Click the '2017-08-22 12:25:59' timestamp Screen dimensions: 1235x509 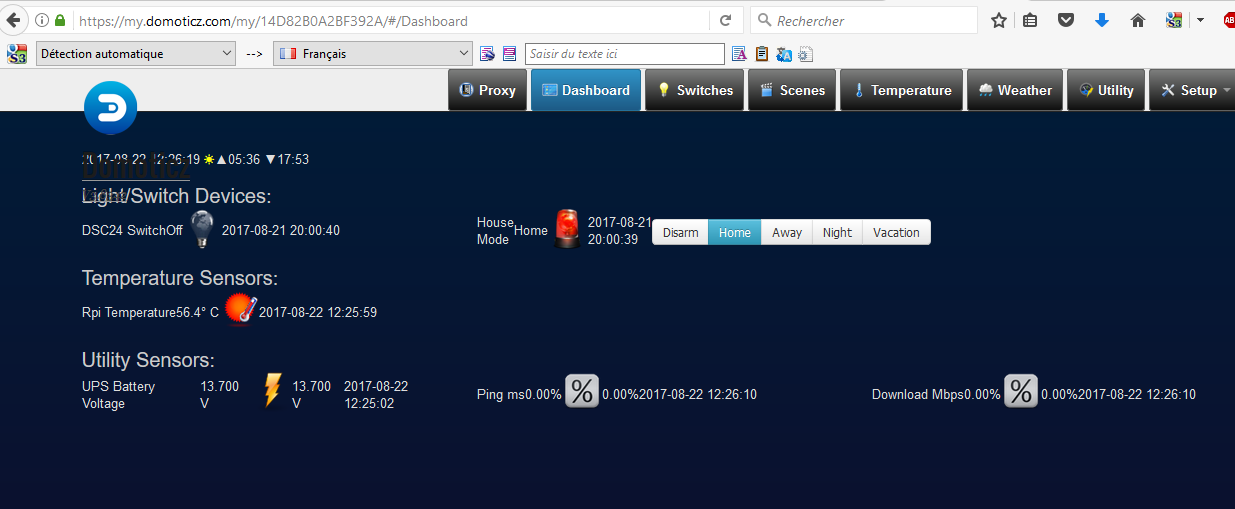coord(318,312)
